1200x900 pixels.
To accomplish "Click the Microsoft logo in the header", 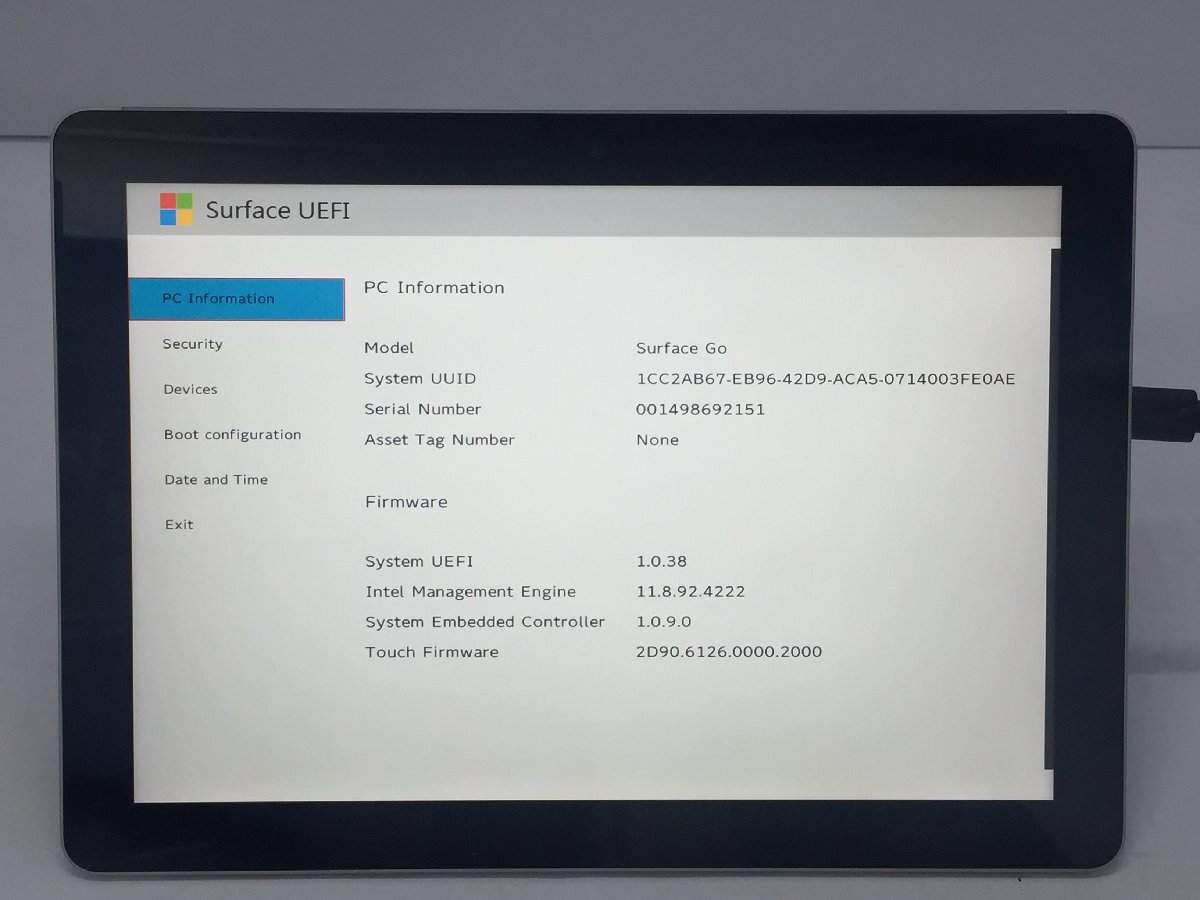I will pyautogui.click(x=176, y=209).
